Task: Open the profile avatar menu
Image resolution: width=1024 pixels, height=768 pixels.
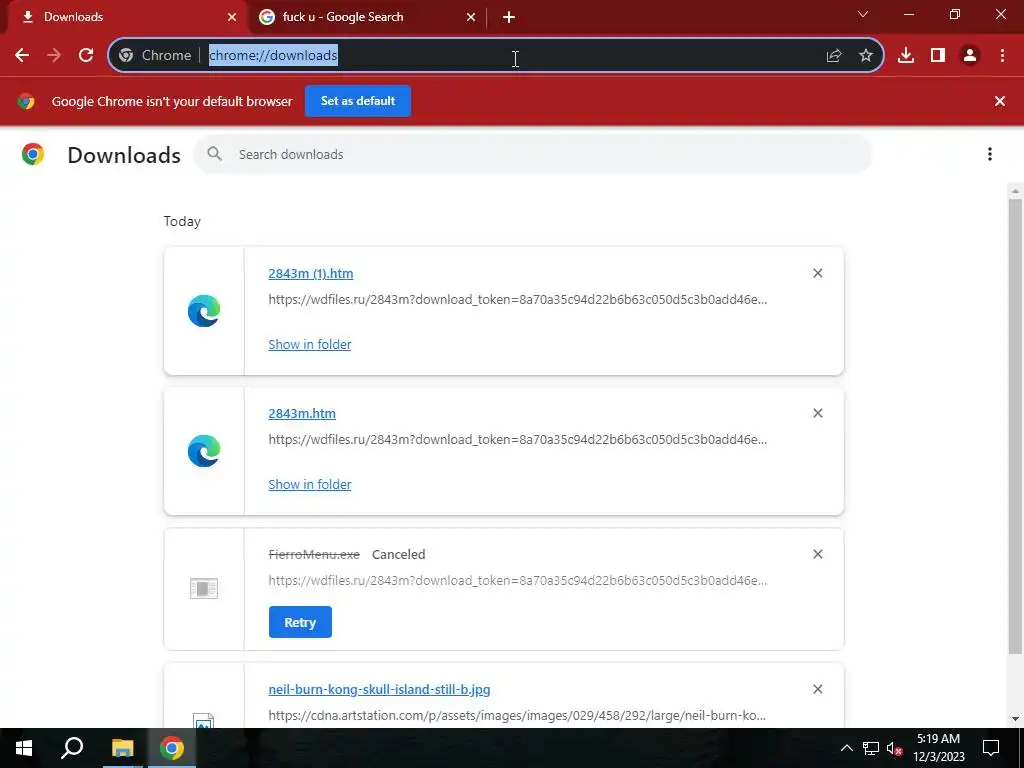Action: 970,56
